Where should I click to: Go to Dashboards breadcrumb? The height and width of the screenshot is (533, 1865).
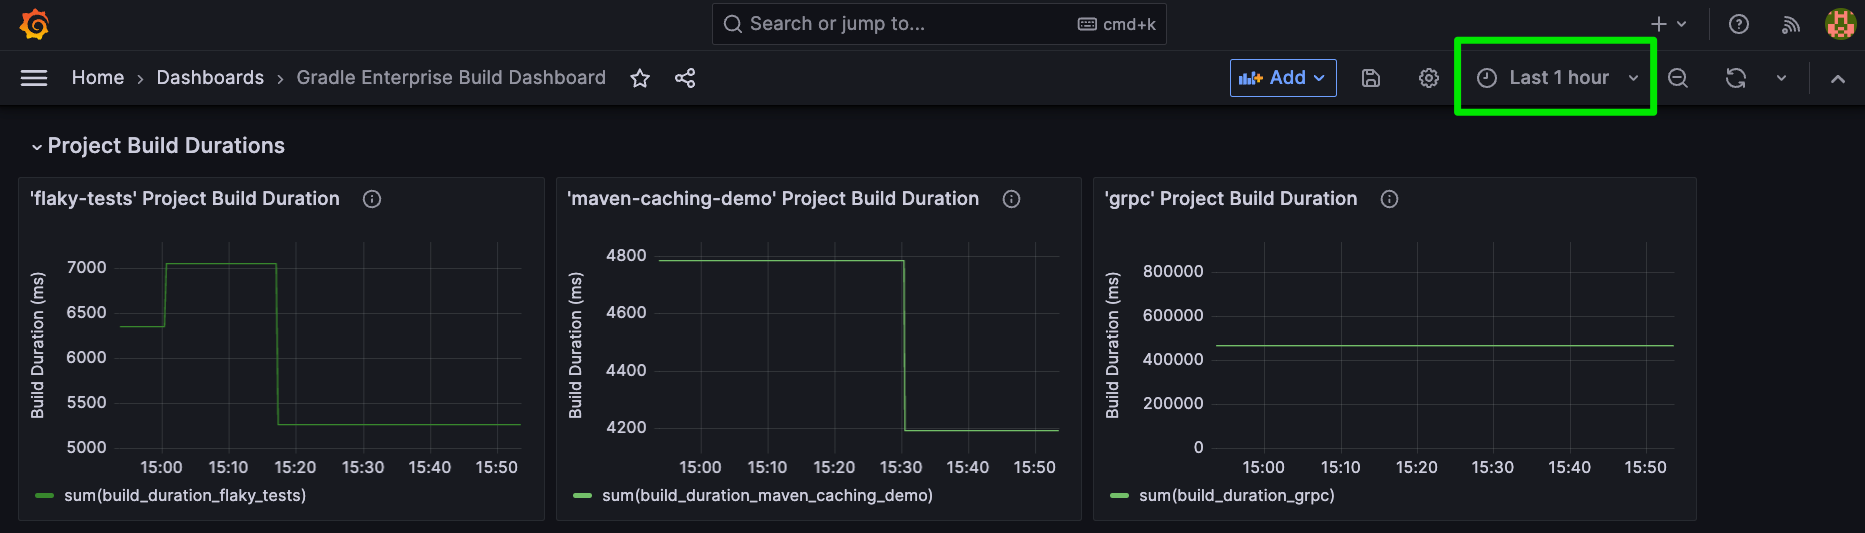click(x=210, y=78)
